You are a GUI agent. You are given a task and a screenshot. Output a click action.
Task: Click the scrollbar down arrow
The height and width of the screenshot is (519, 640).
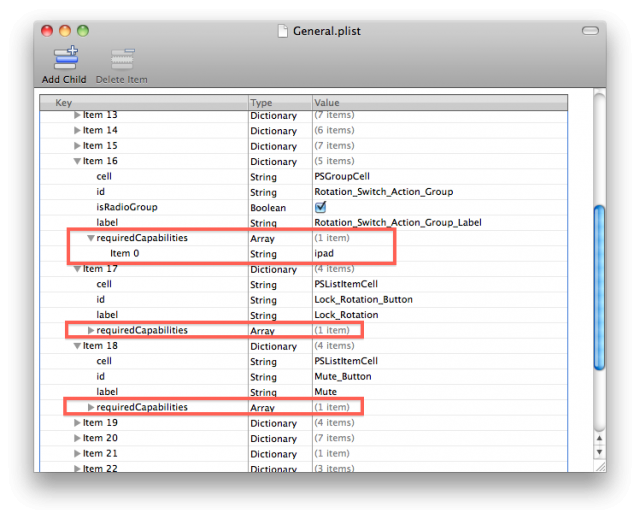tap(599, 452)
